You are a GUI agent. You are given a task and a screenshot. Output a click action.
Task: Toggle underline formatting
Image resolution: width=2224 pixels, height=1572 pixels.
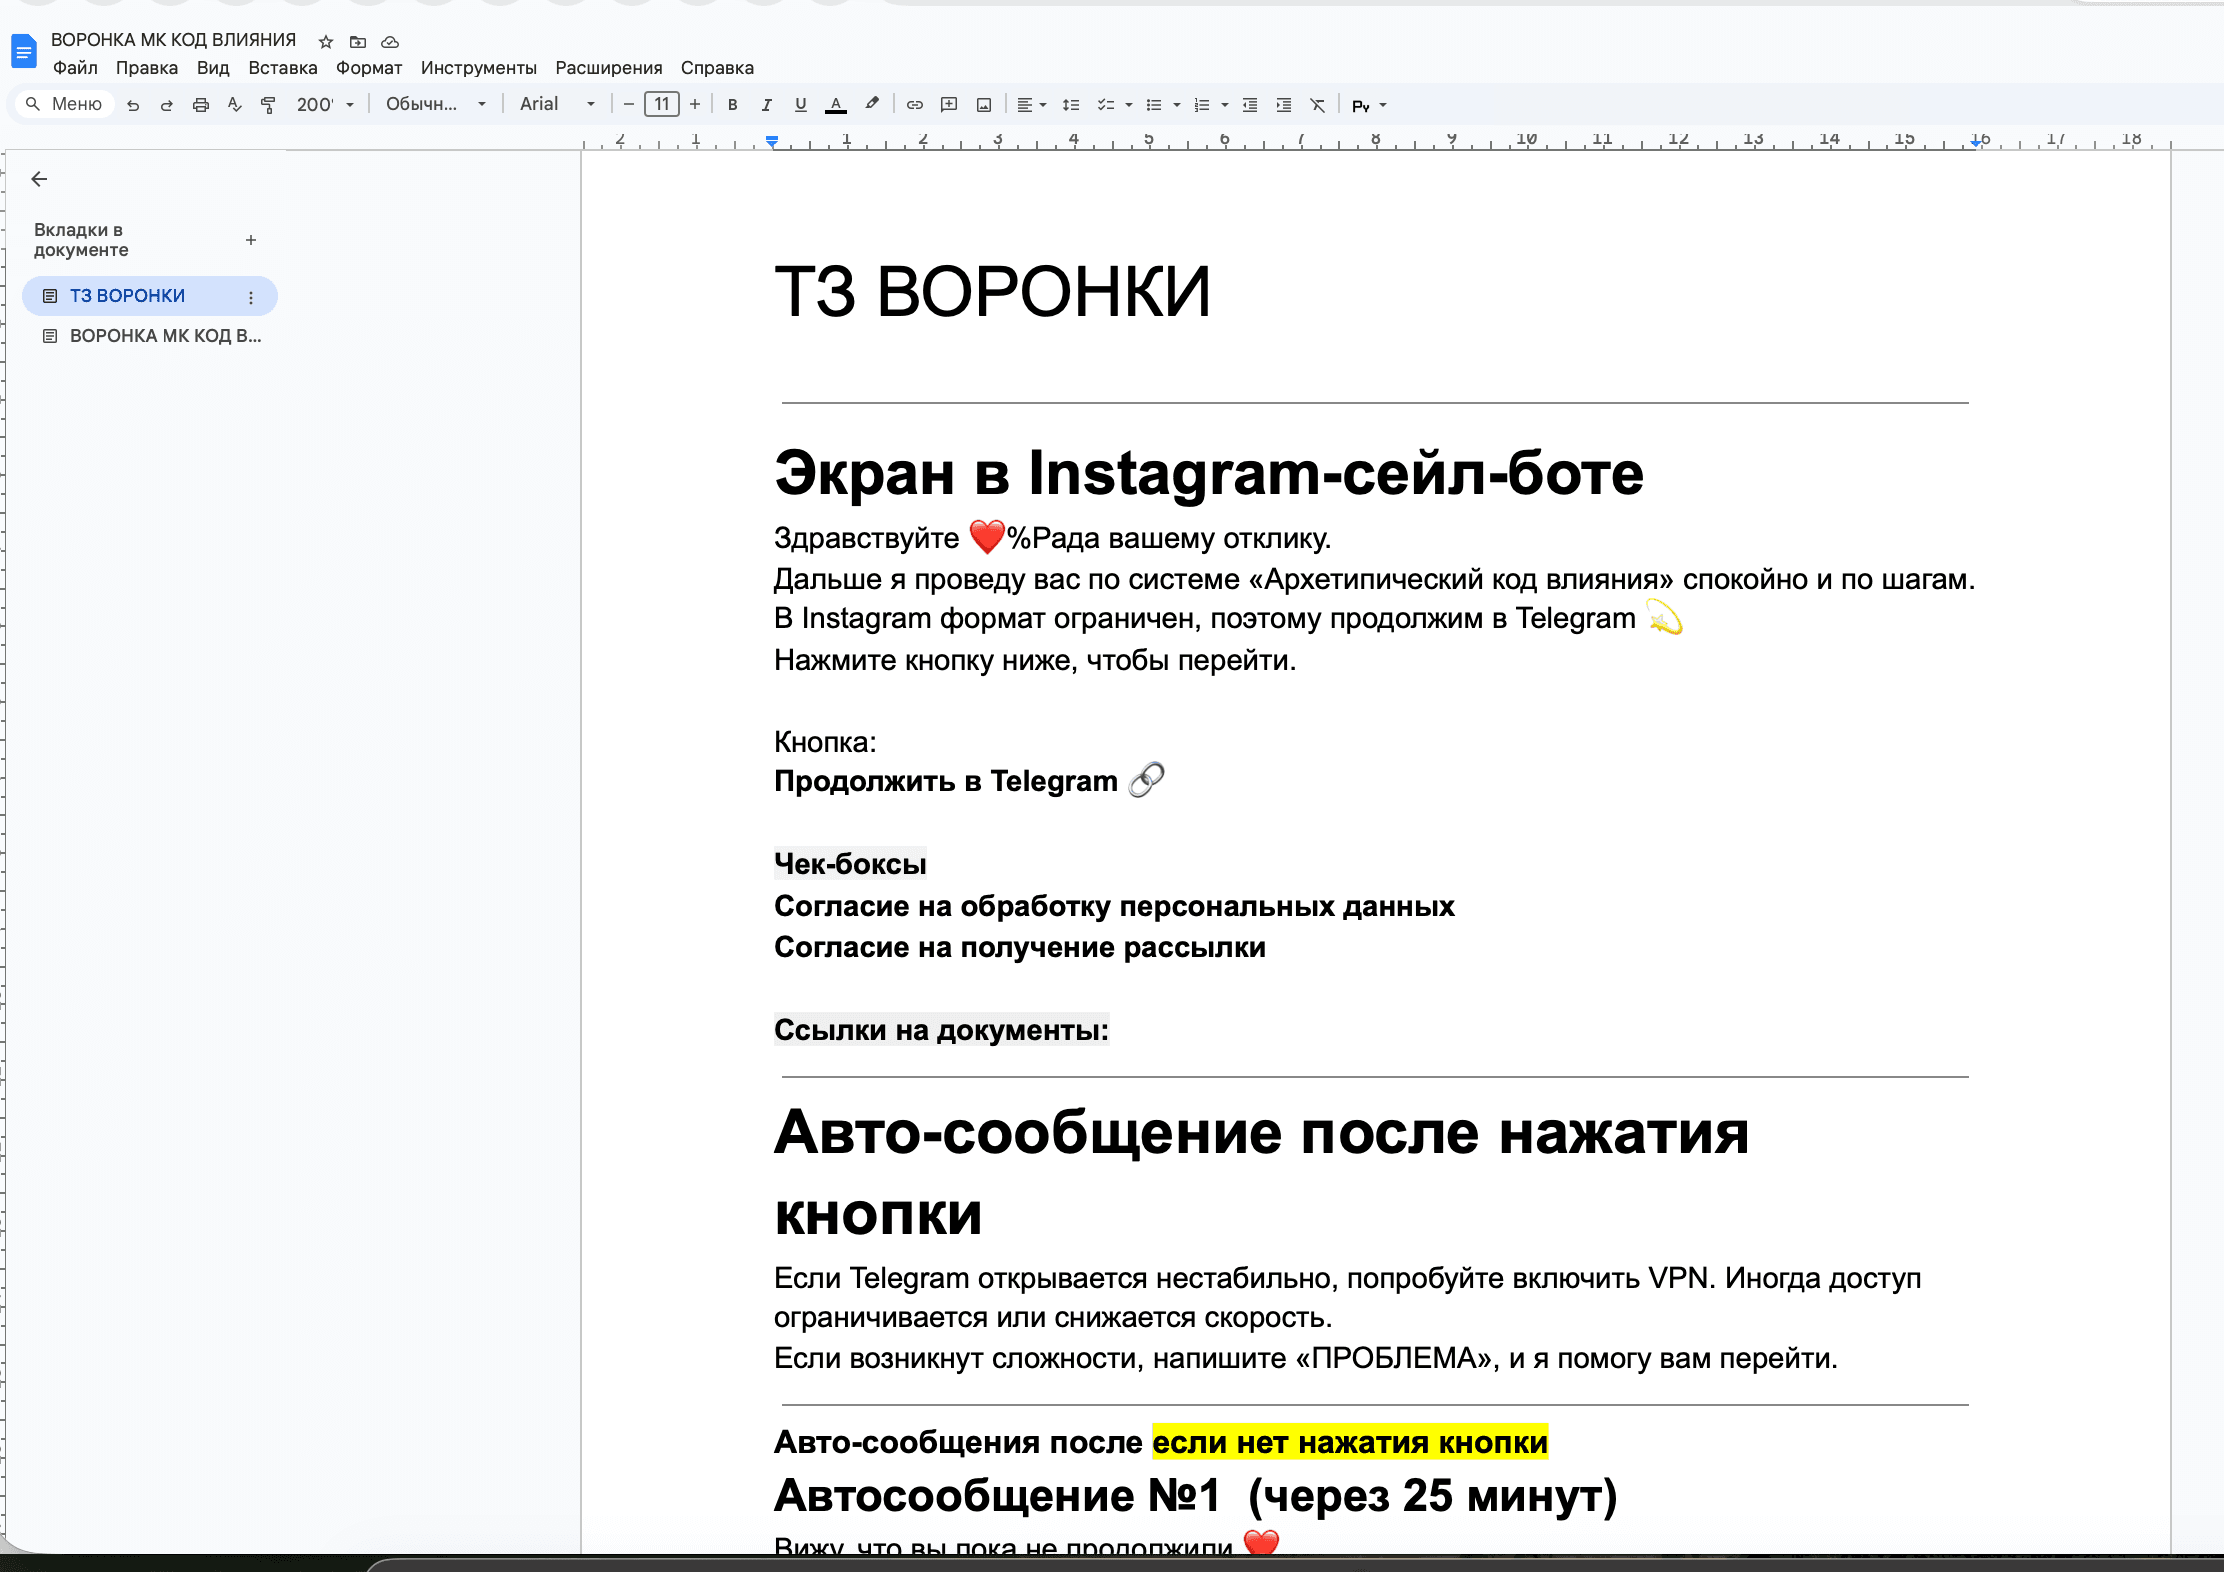coord(800,104)
